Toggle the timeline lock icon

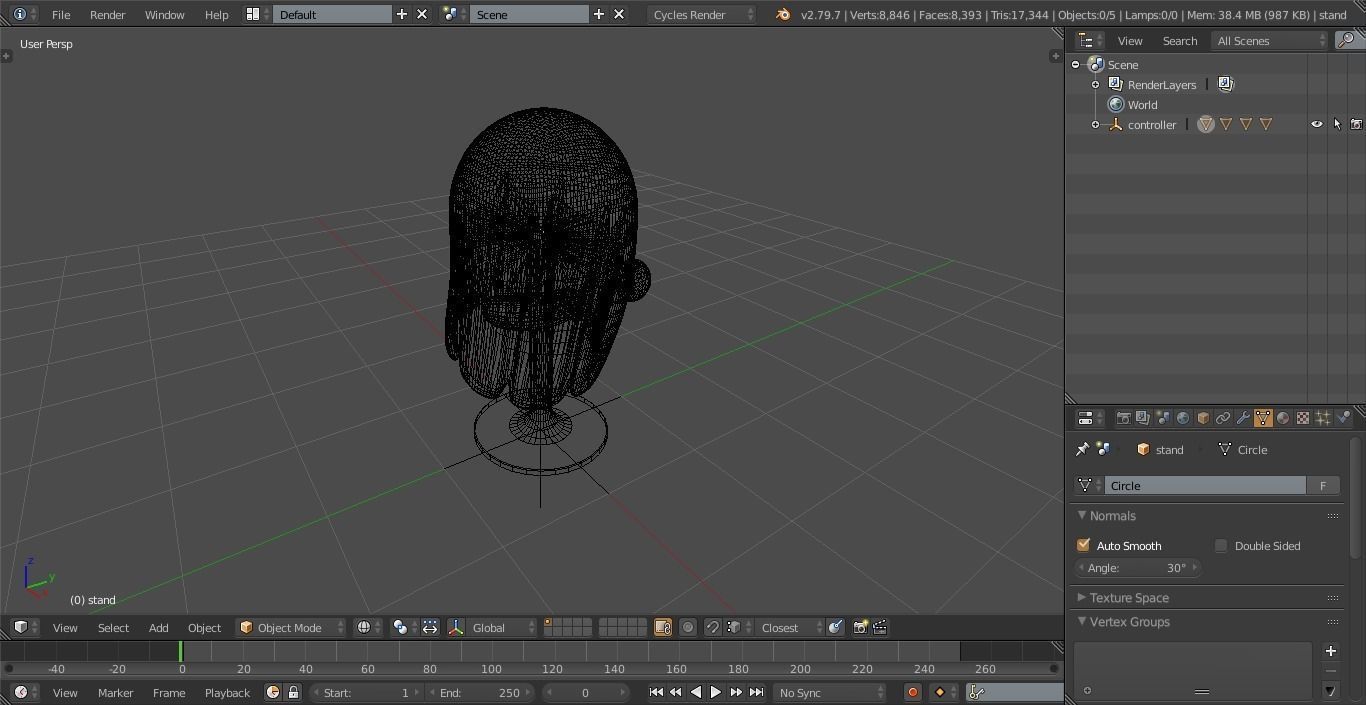point(293,692)
